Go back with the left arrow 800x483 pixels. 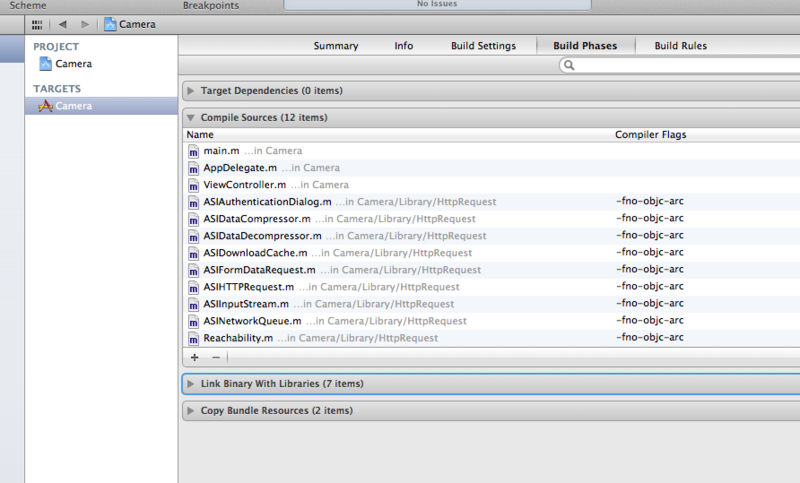63,24
